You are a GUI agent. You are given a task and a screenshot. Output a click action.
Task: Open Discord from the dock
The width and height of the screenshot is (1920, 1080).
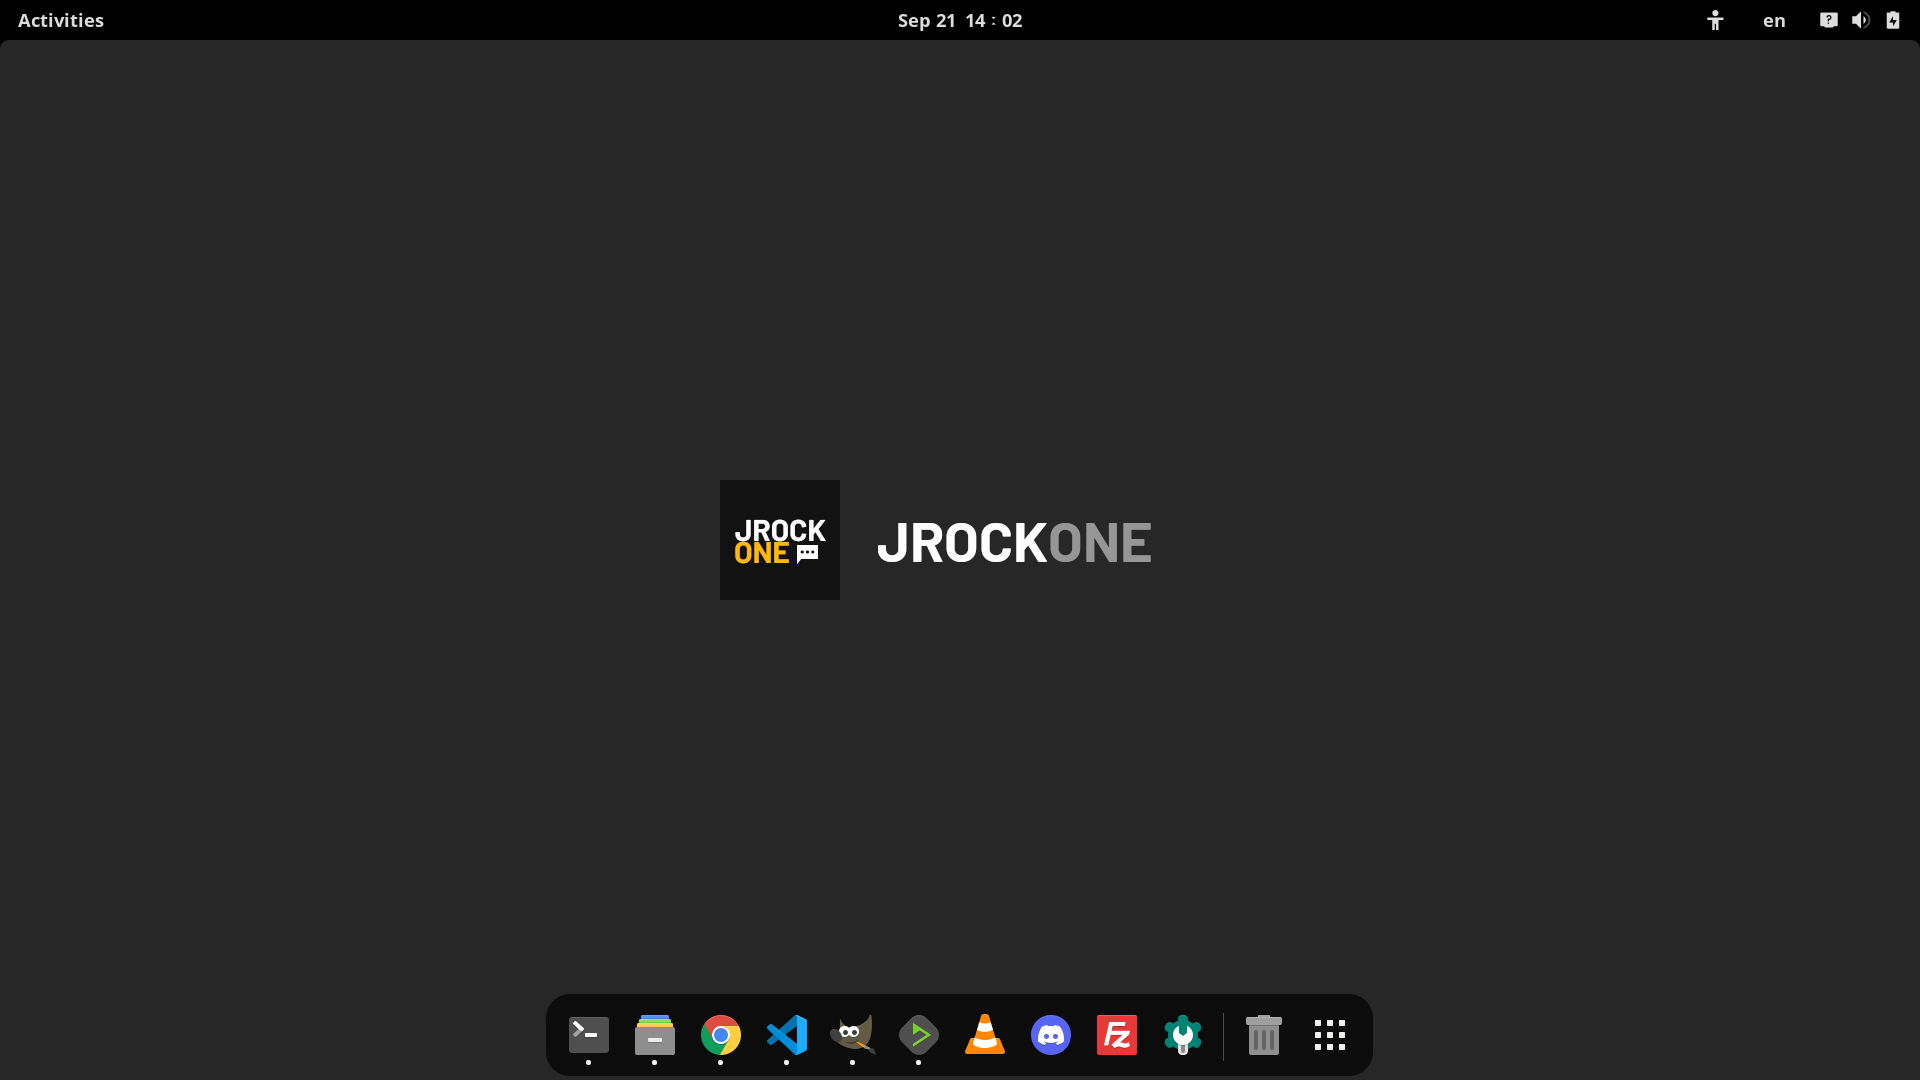click(1050, 1035)
